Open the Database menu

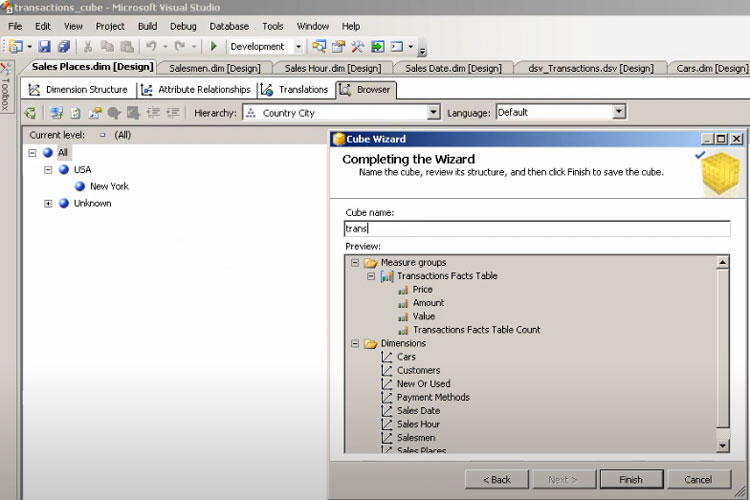[x=229, y=26]
